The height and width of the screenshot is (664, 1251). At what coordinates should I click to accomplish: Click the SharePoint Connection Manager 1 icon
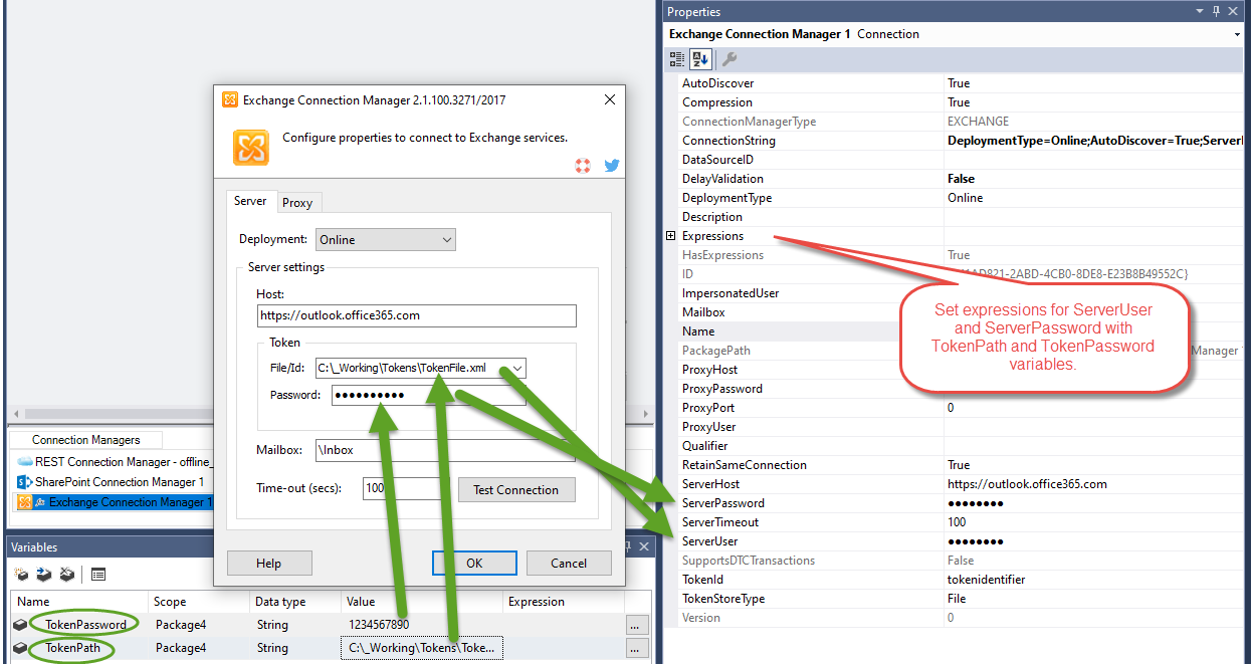tap(25, 482)
